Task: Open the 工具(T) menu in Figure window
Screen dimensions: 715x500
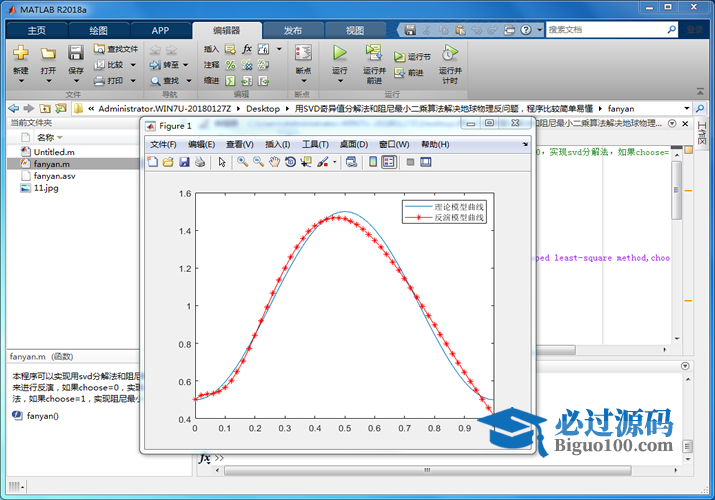Action: [x=314, y=144]
